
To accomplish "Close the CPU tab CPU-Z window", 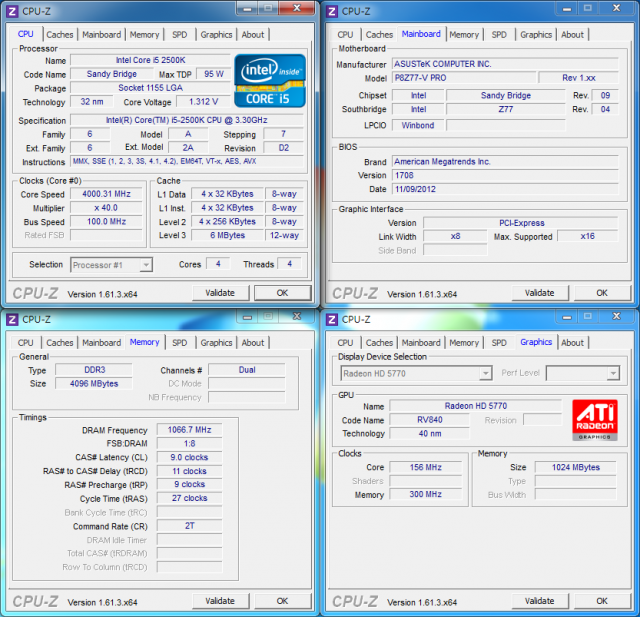I will [x=297, y=8].
